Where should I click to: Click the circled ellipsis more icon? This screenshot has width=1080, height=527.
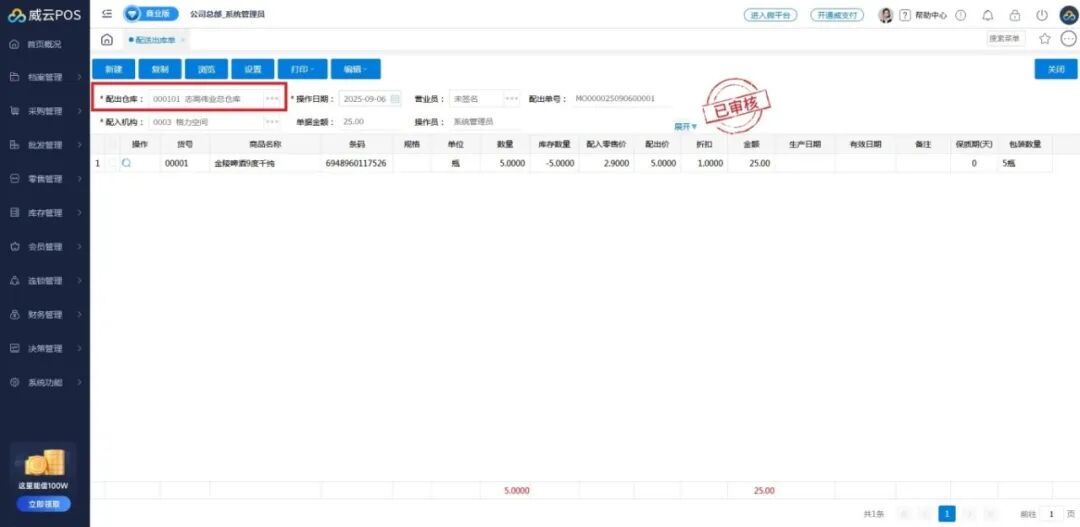1068,39
